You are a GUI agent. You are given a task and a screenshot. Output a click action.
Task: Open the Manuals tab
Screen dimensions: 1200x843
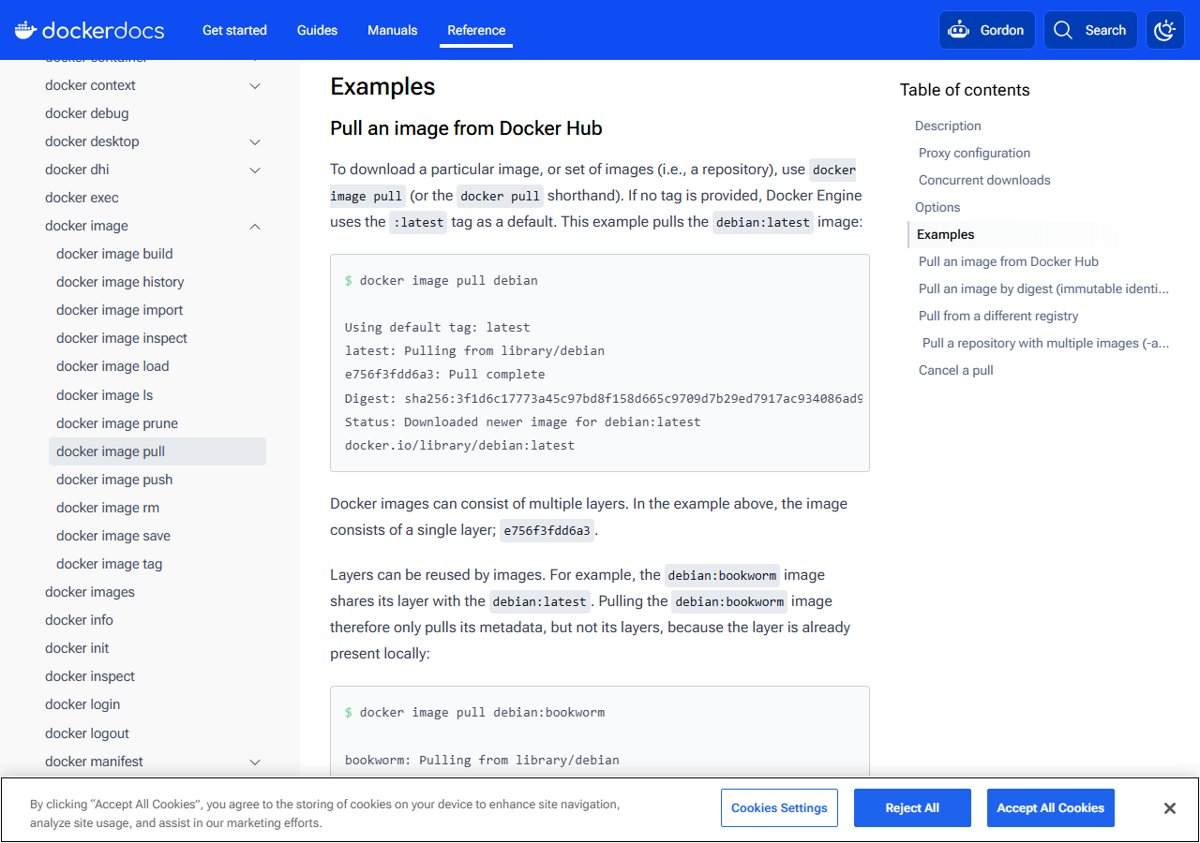(392, 30)
